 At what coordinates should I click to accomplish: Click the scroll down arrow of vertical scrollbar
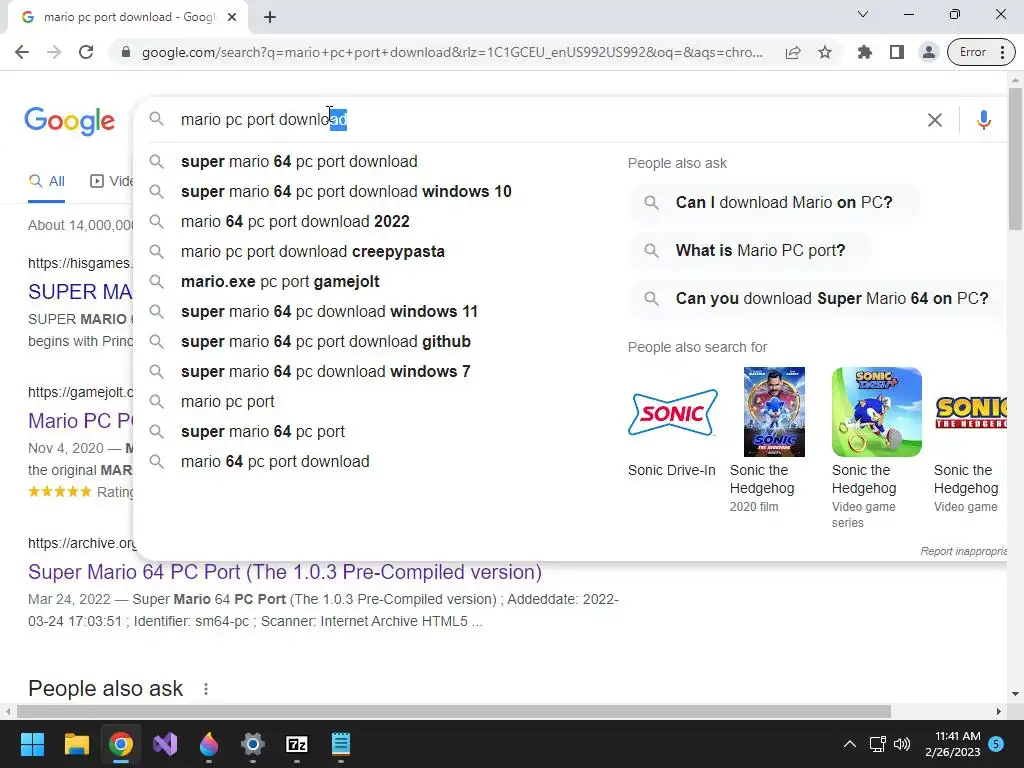pos(1015,694)
